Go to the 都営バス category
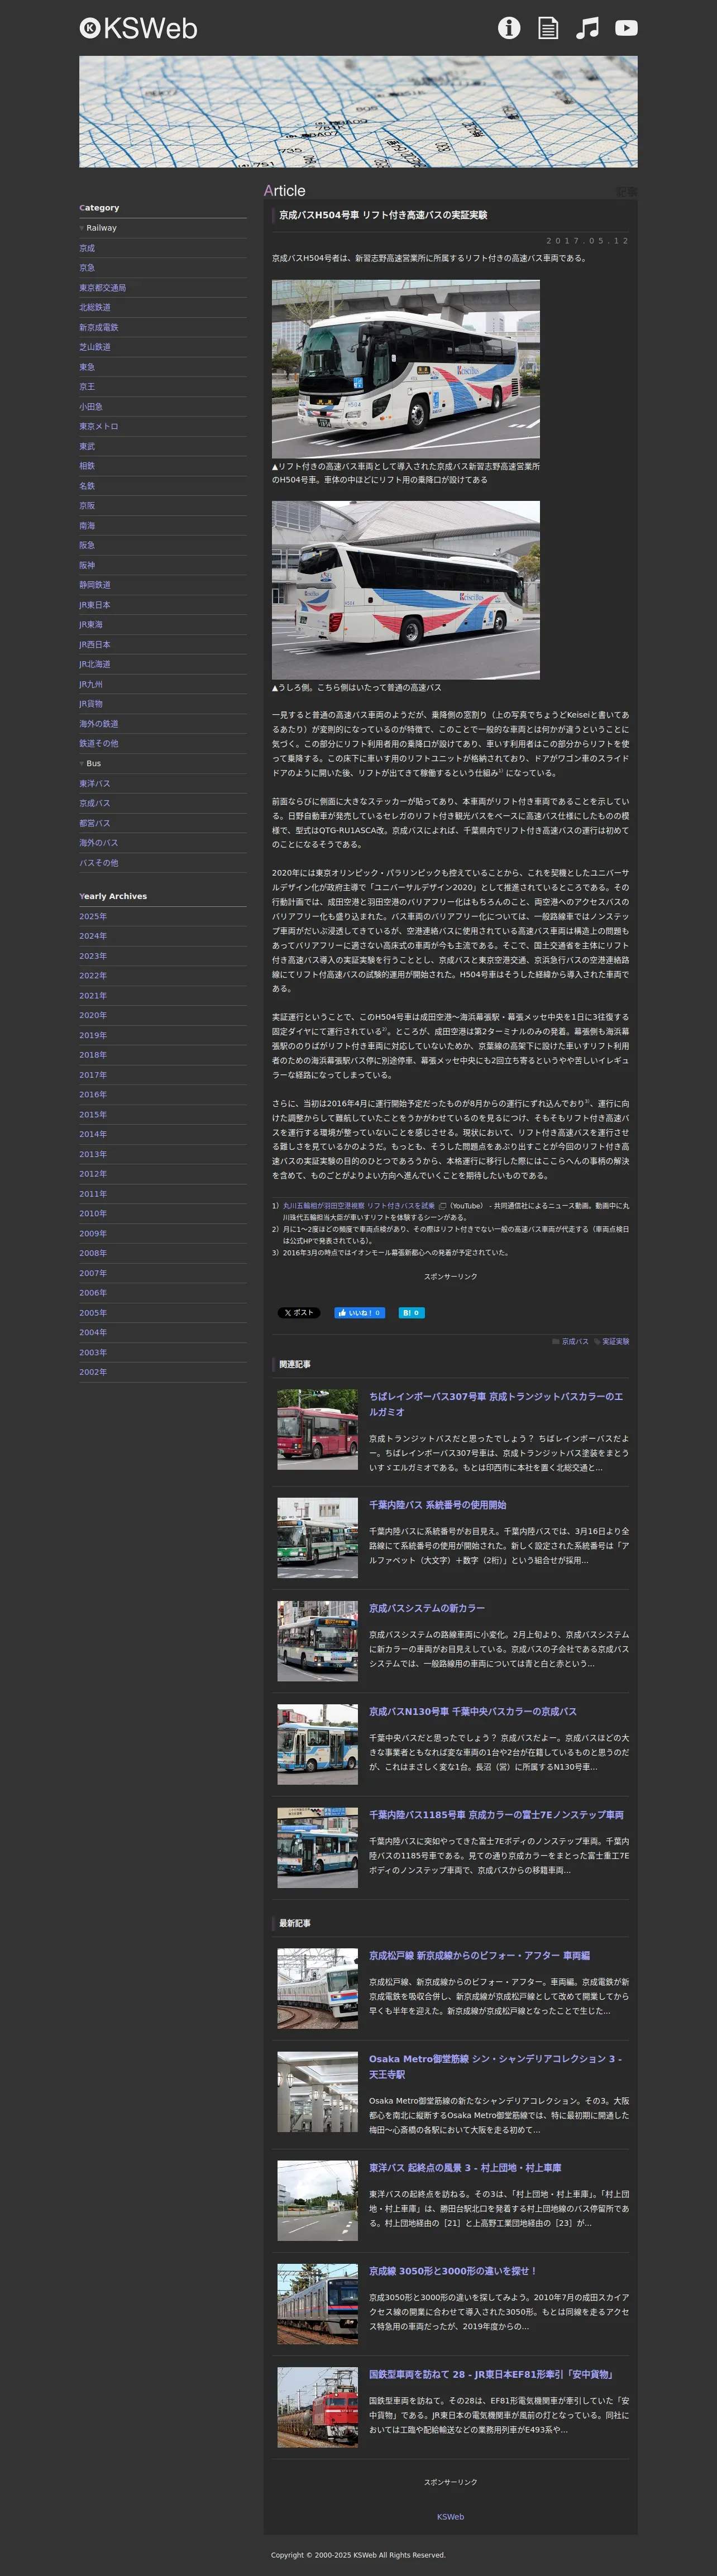The width and height of the screenshot is (717, 2576). pyautogui.click(x=95, y=823)
